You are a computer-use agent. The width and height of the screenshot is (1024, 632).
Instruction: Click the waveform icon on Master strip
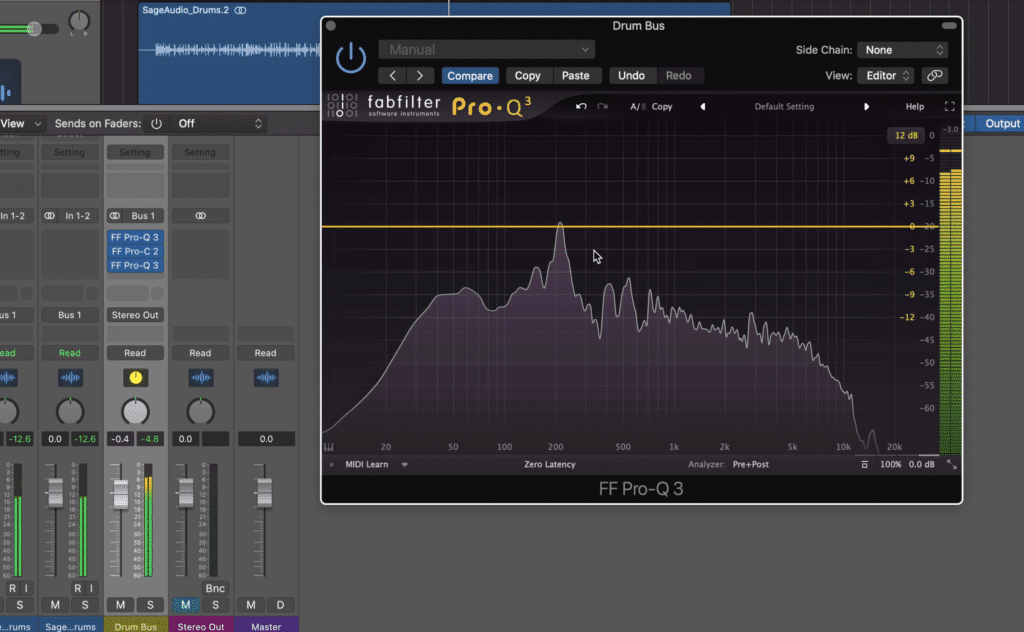click(x=266, y=377)
